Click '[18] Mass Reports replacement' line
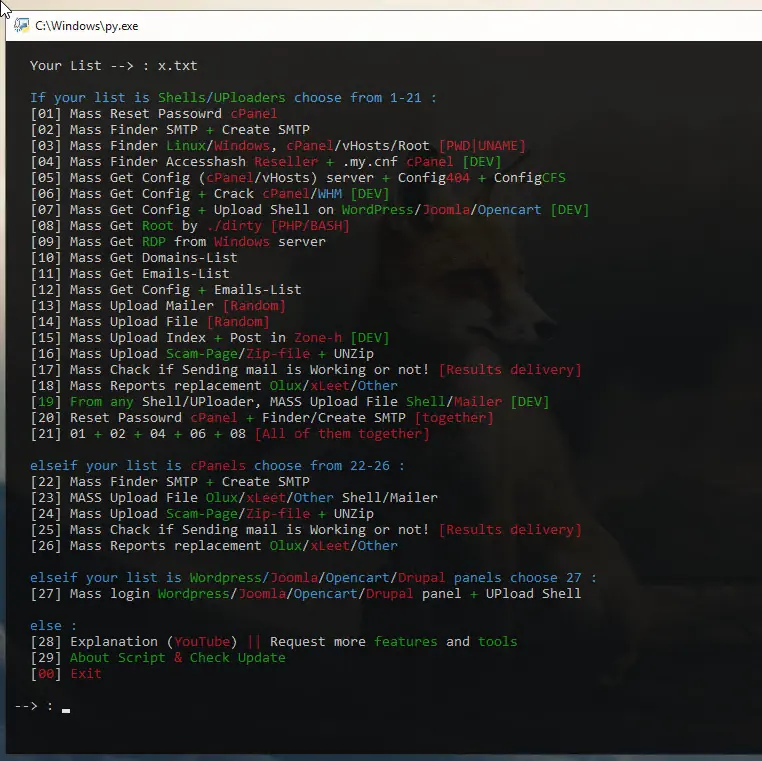The width and height of the screenshot is (762, 761). tap(214, 386)
